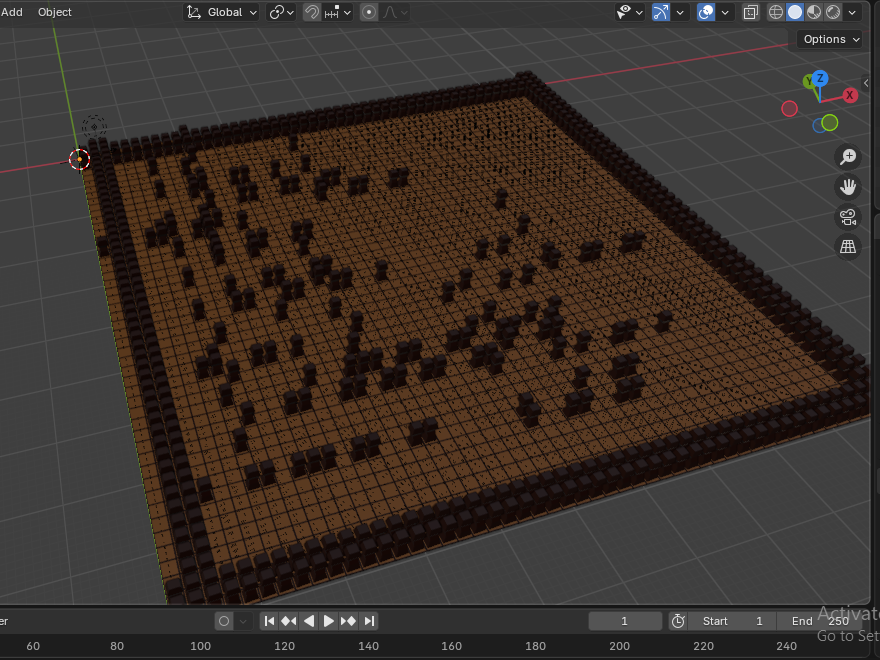Toggle show gizmos button
The height and width of the screenshot is (660, 880).
click(x=661, y=12)
